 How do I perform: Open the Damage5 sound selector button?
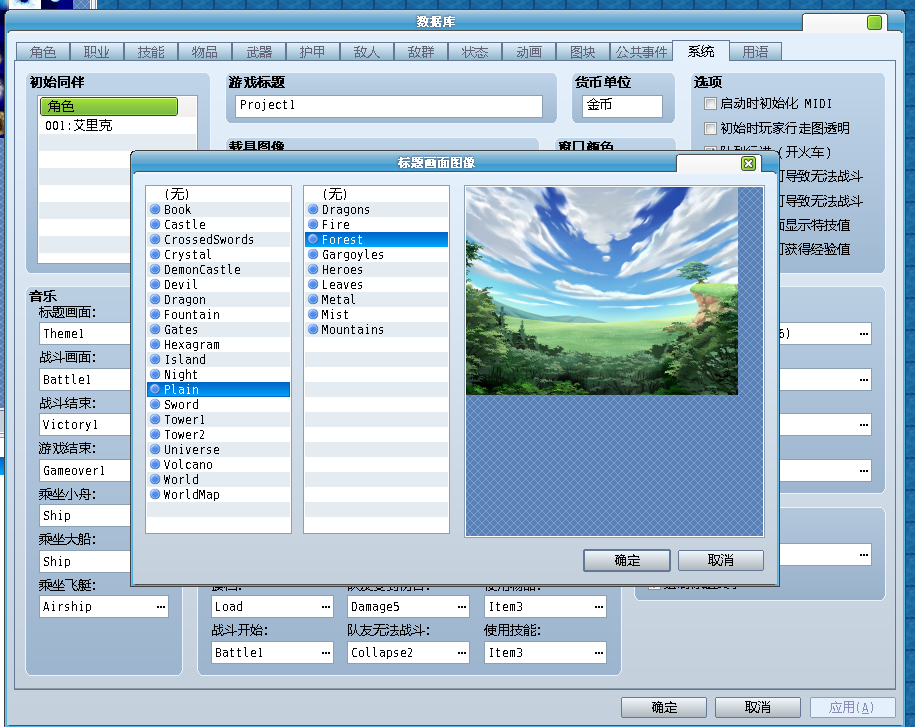coord(462,607)
